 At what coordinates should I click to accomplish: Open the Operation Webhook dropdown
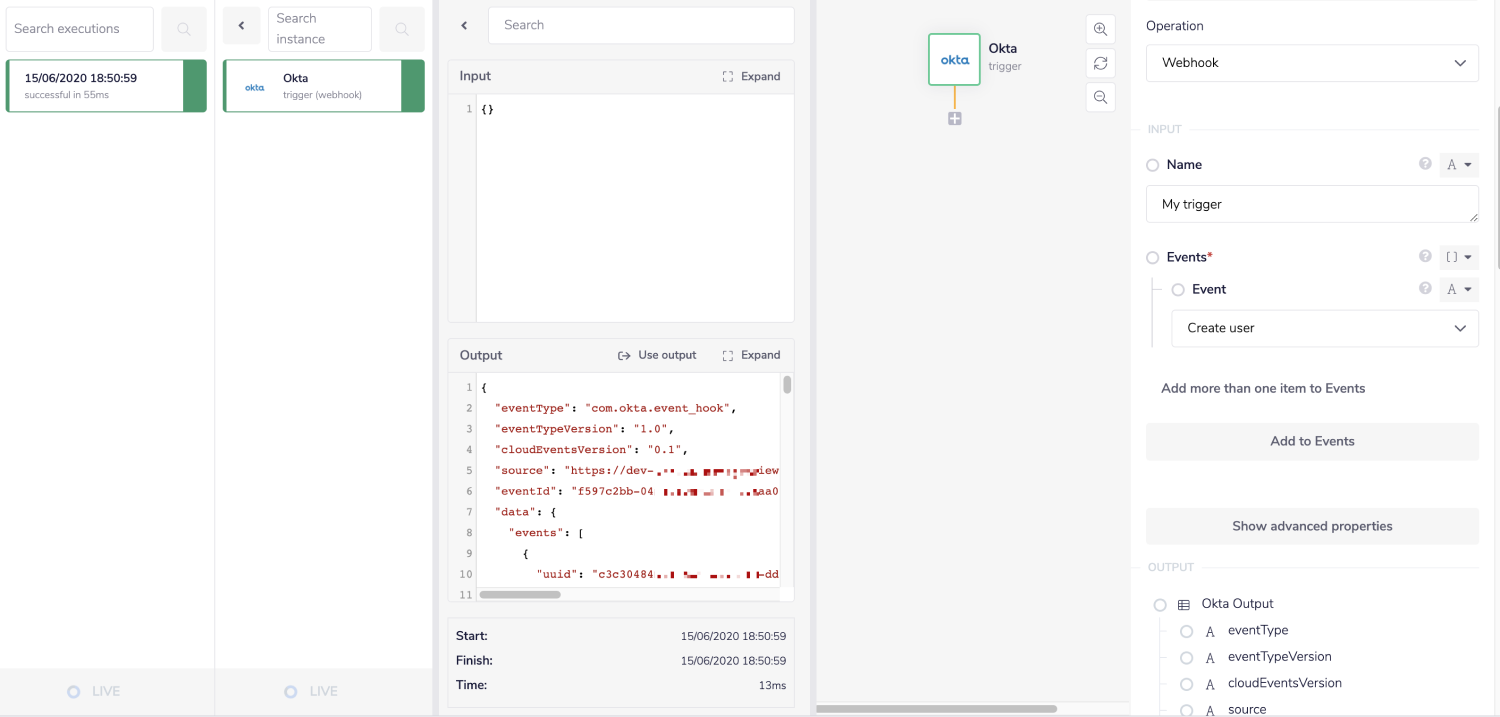1311,63
